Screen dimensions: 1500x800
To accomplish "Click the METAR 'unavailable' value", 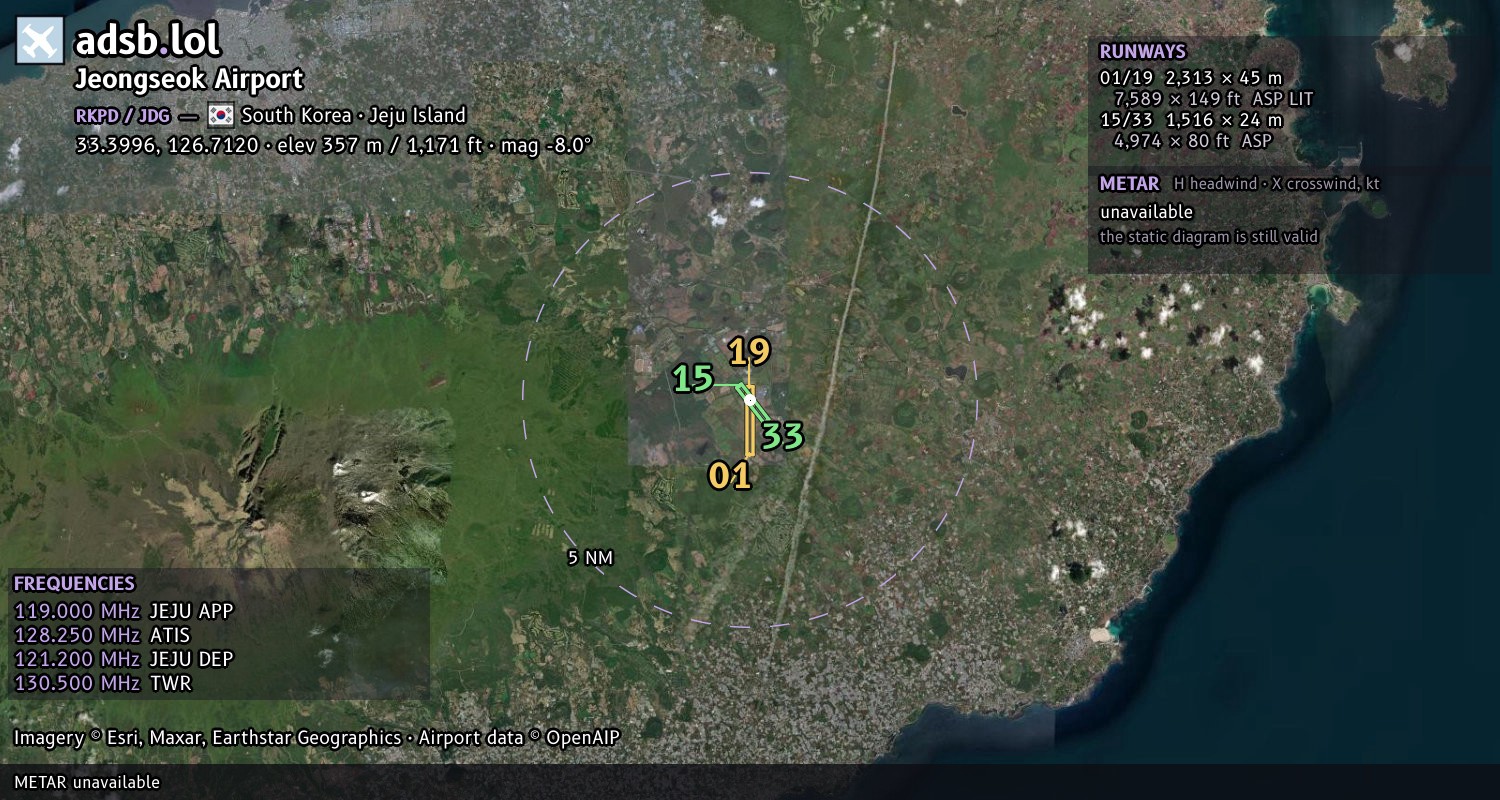I will pos(1146,212).
